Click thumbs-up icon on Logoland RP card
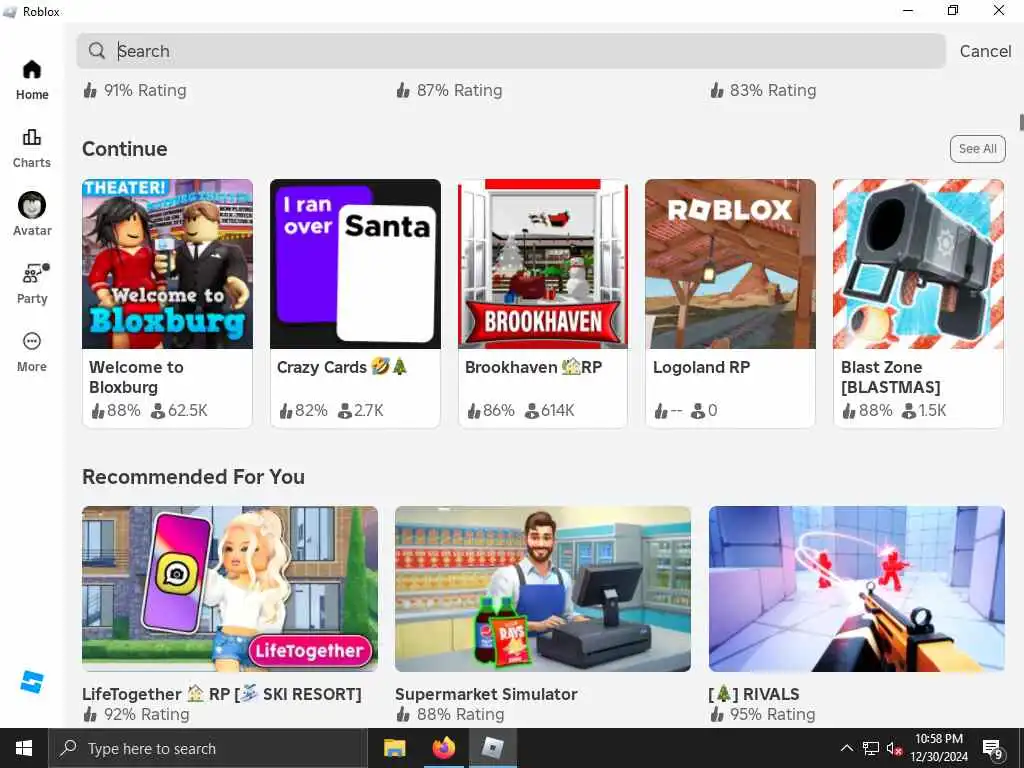The height and width of the screenshot is (768, 1024). pyautogui.click(x=662, y=411)
